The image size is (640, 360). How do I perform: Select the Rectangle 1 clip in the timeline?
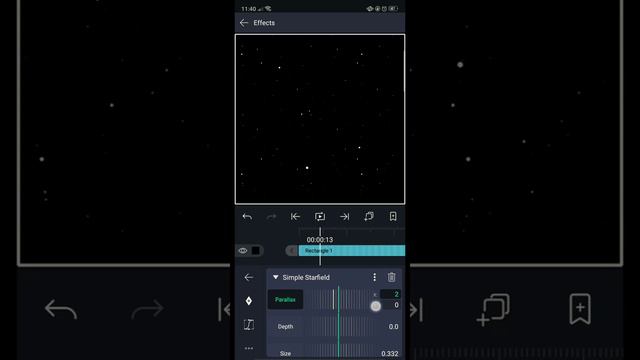[x=352, y=251]
